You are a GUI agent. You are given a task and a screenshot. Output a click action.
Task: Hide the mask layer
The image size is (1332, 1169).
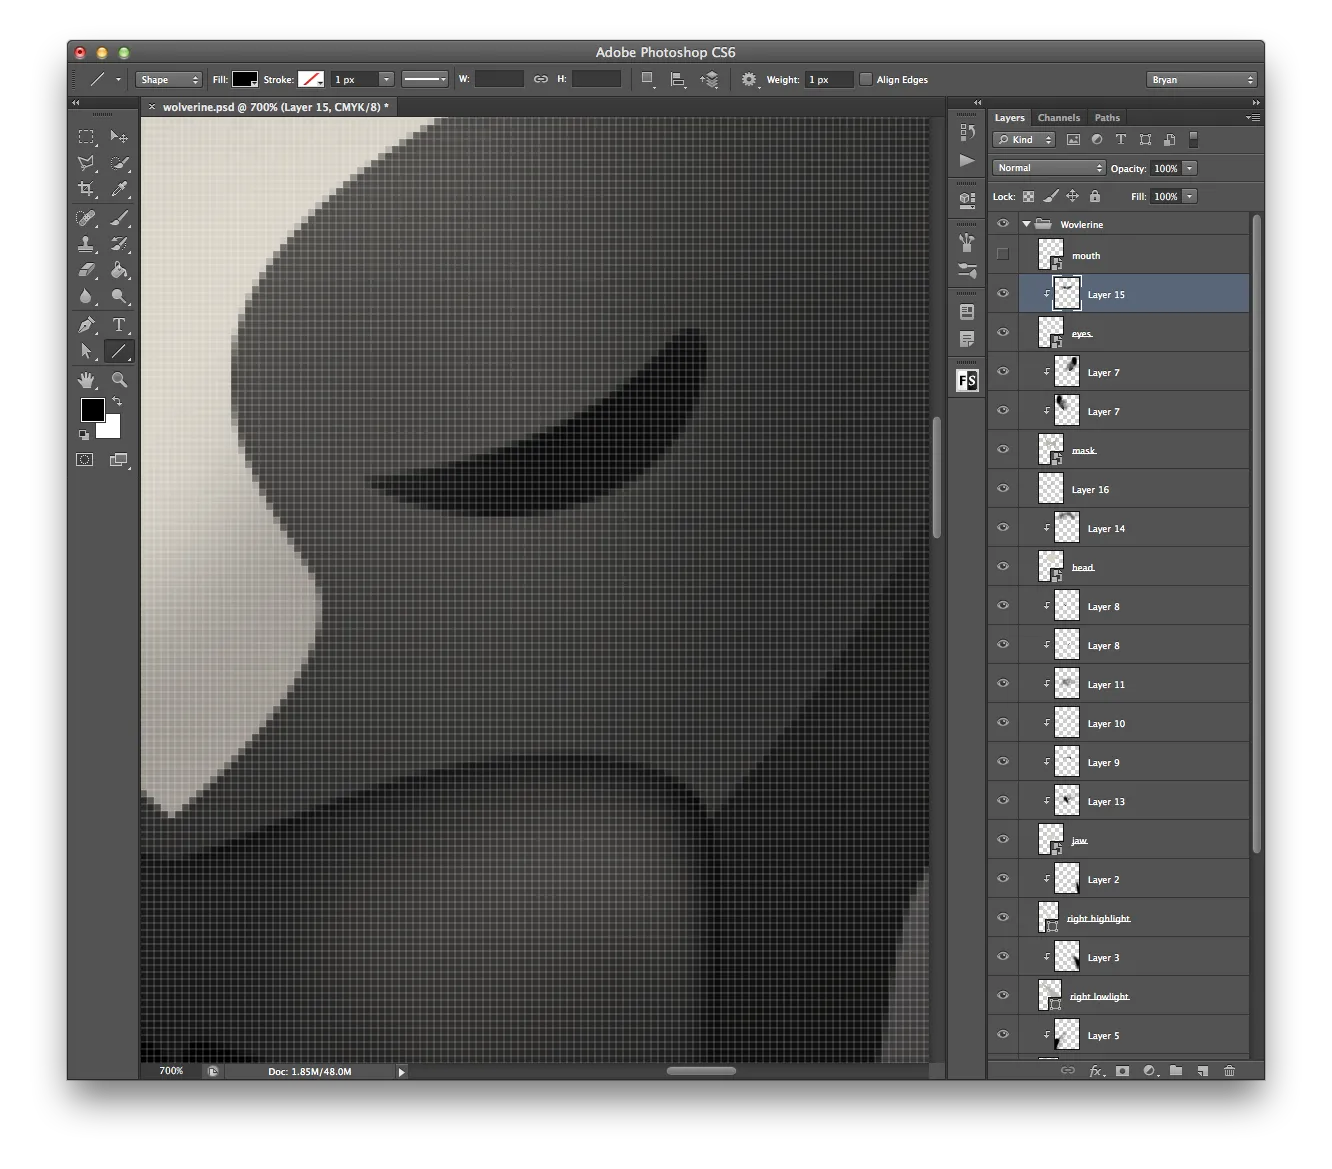(x=1003, y=450)
